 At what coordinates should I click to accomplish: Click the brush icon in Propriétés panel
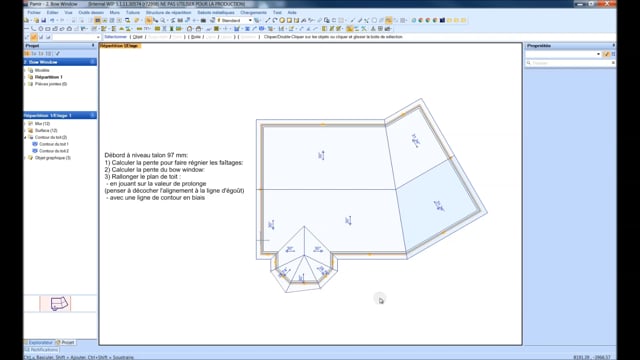[x=607, y=54]
